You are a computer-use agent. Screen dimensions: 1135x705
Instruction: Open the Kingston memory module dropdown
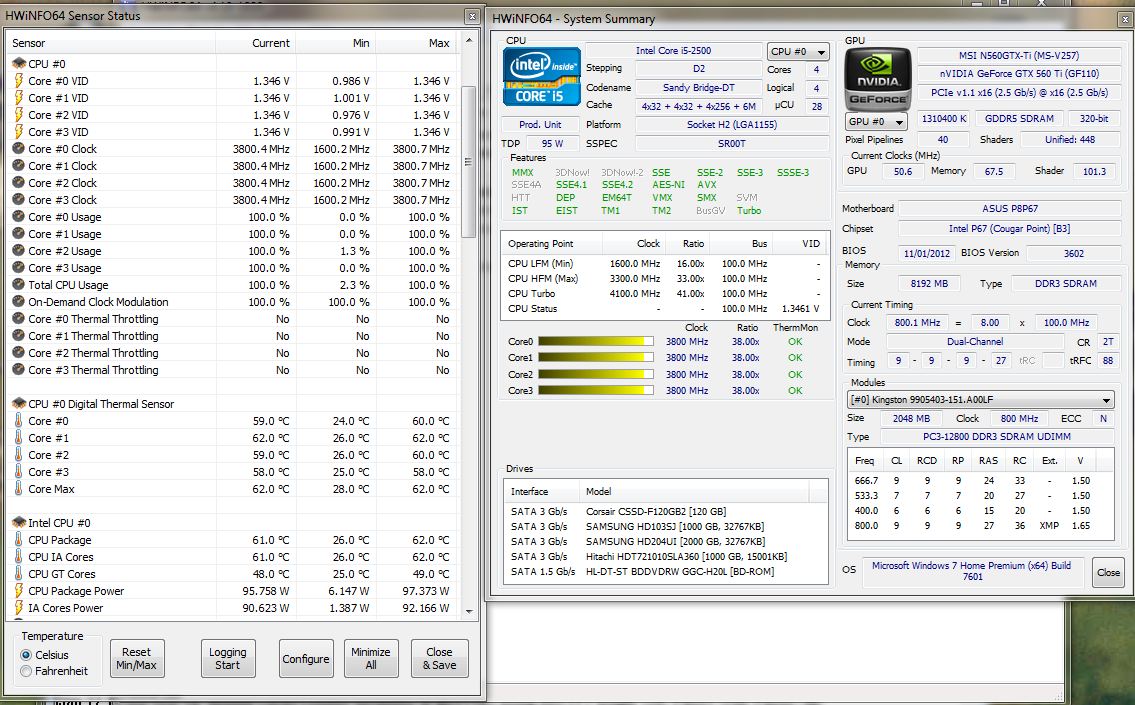tap(981, 400)
